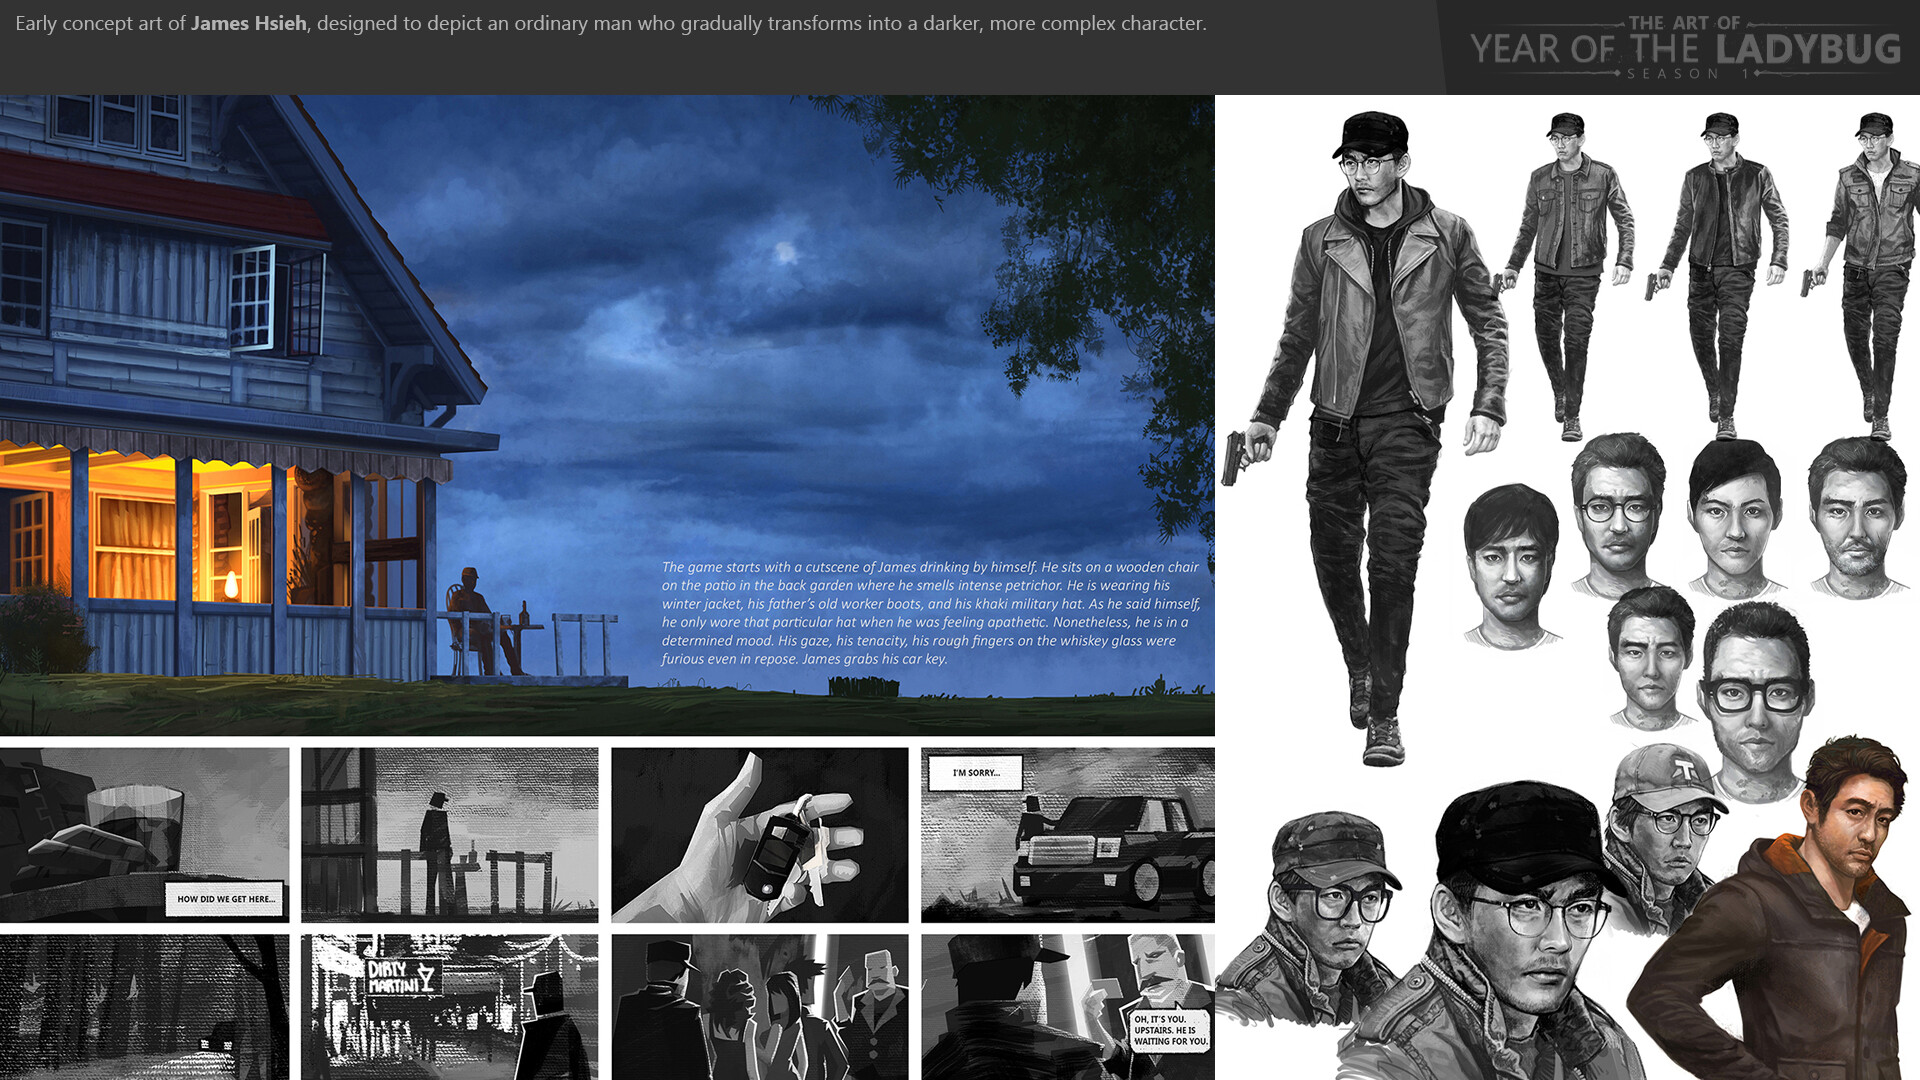The image size is (1920, 1080).
Task: Click the bolded name "James Hsieh"
Action: click(246, 23)
